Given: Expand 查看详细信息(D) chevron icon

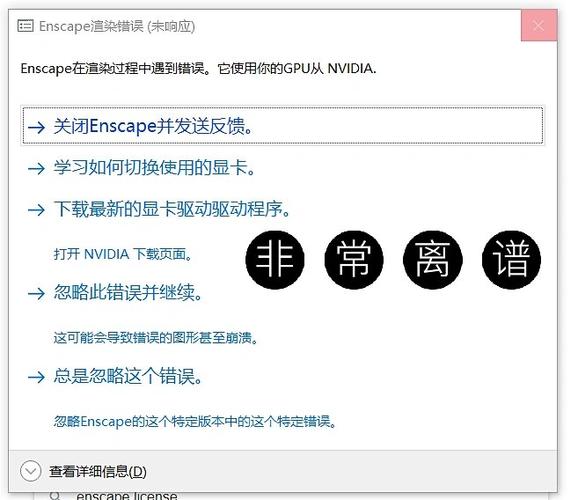Looking at the screenshot, I should point(30,471).
